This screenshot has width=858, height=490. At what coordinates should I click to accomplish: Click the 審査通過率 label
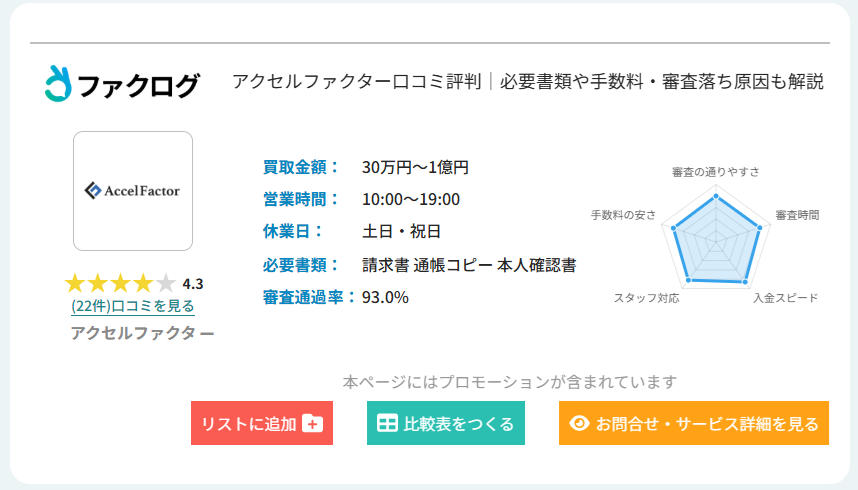[308, 297]
